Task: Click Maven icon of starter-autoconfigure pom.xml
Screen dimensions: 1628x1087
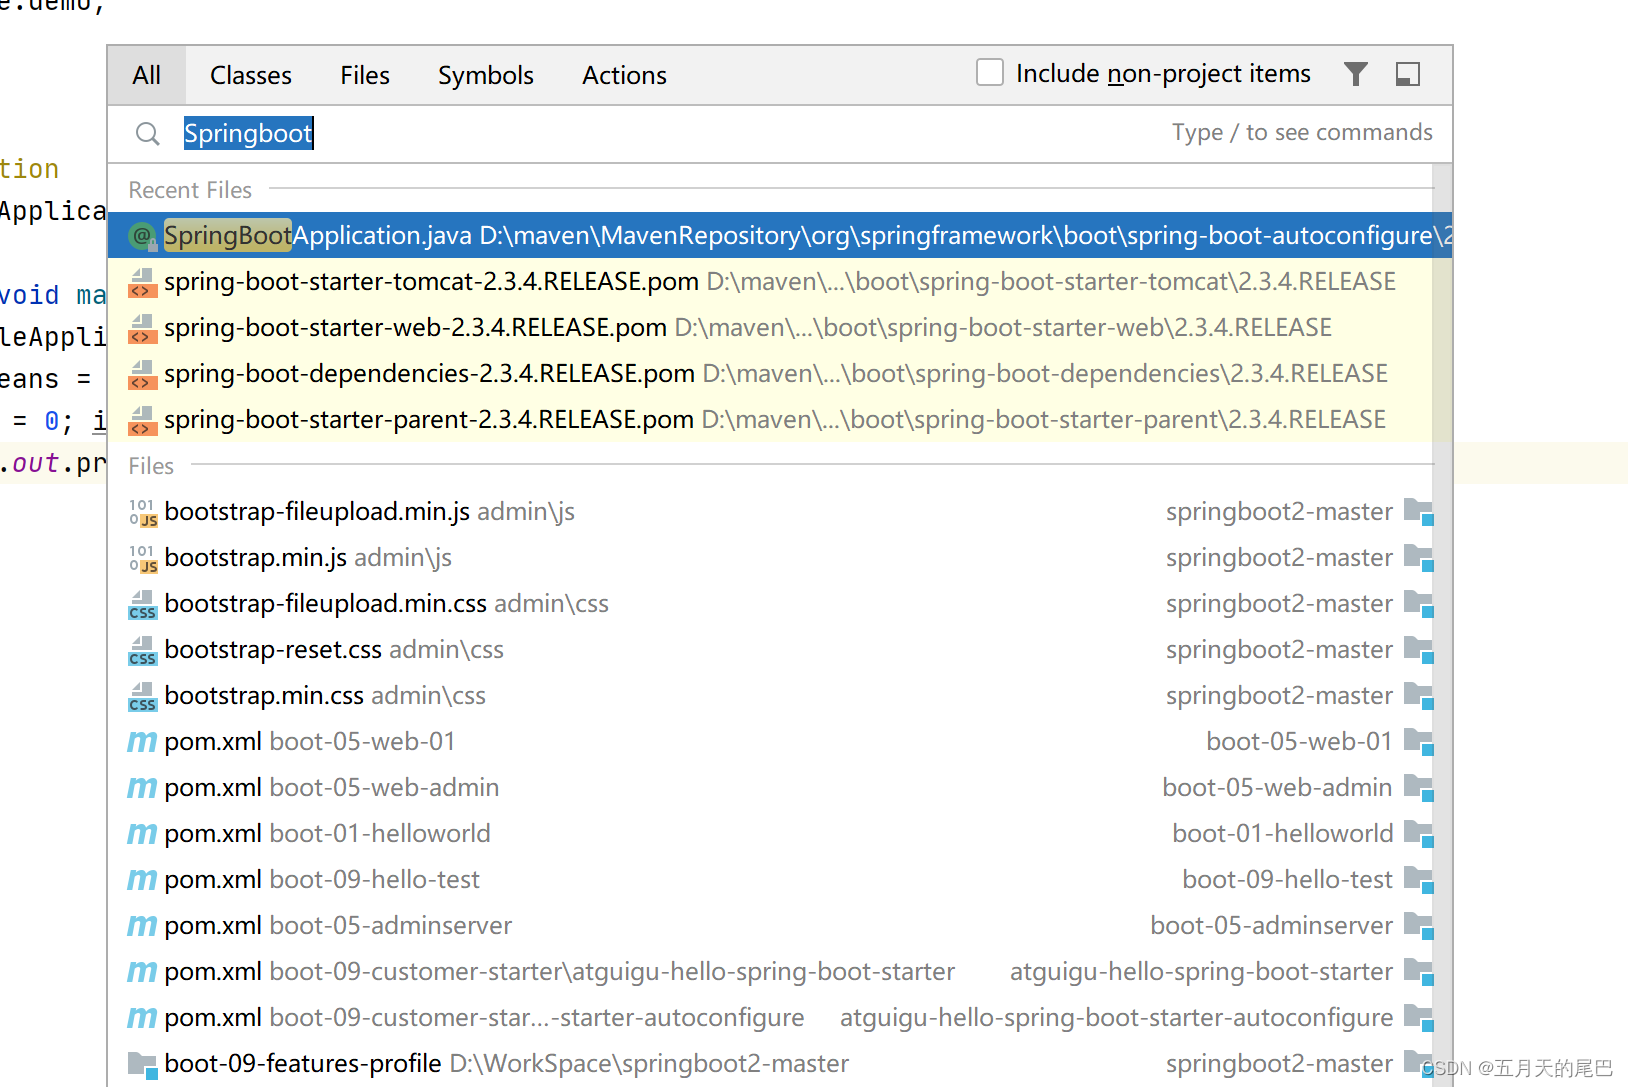Action: (x=142, y=1018)
